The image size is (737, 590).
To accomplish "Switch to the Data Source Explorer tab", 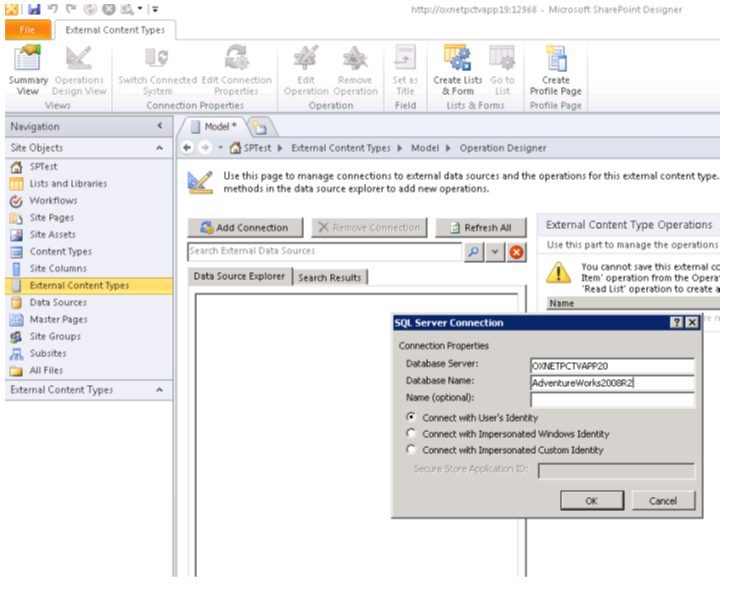I will tap(239, 276).
